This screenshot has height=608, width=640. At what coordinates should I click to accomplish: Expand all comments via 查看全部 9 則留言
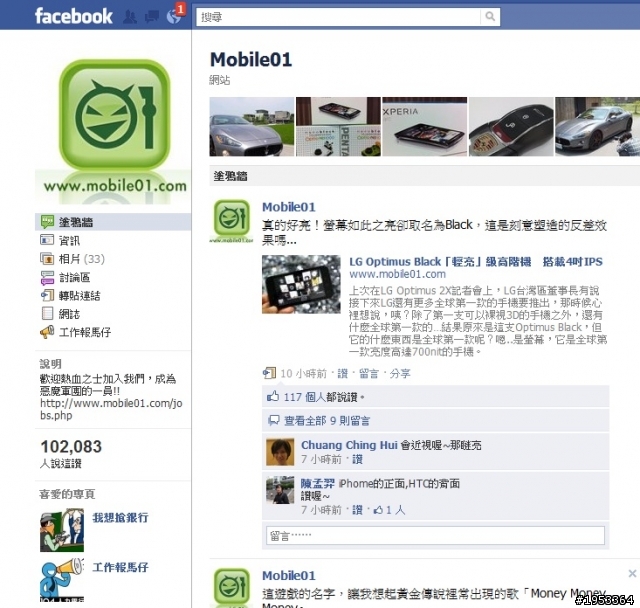click(x=327, y=421)
